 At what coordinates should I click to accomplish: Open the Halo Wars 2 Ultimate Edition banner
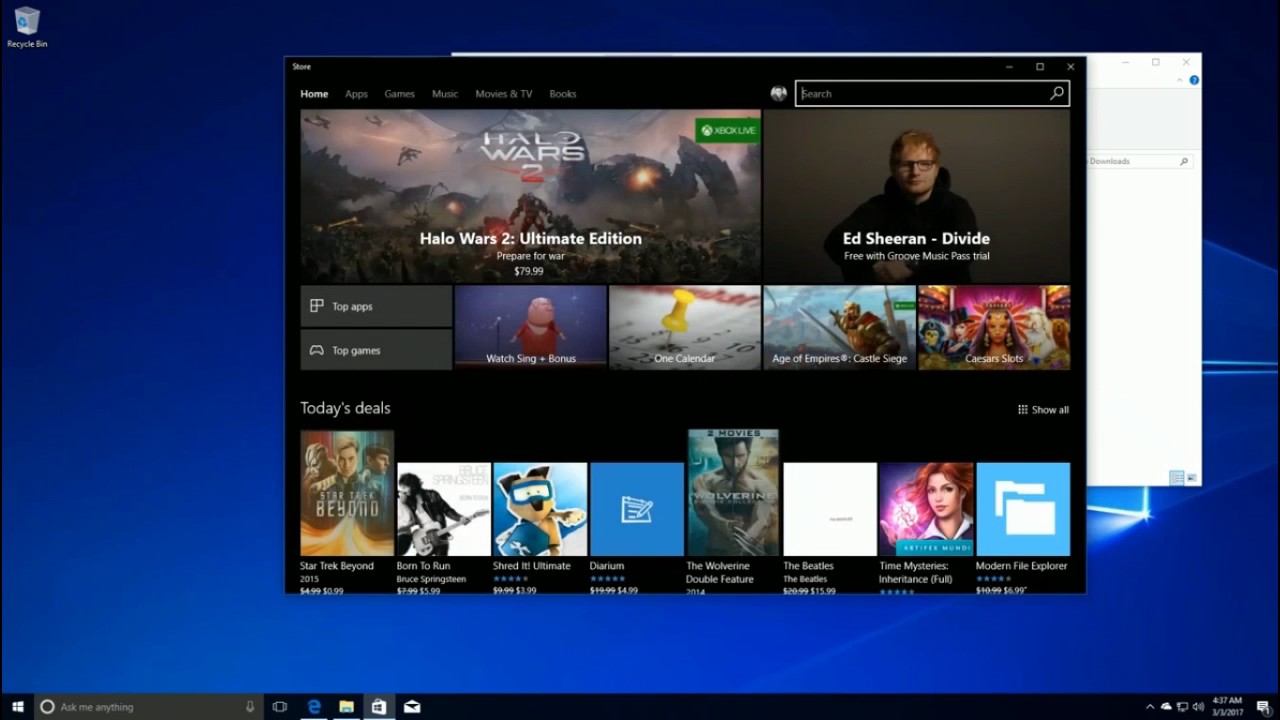pos(530,196)
